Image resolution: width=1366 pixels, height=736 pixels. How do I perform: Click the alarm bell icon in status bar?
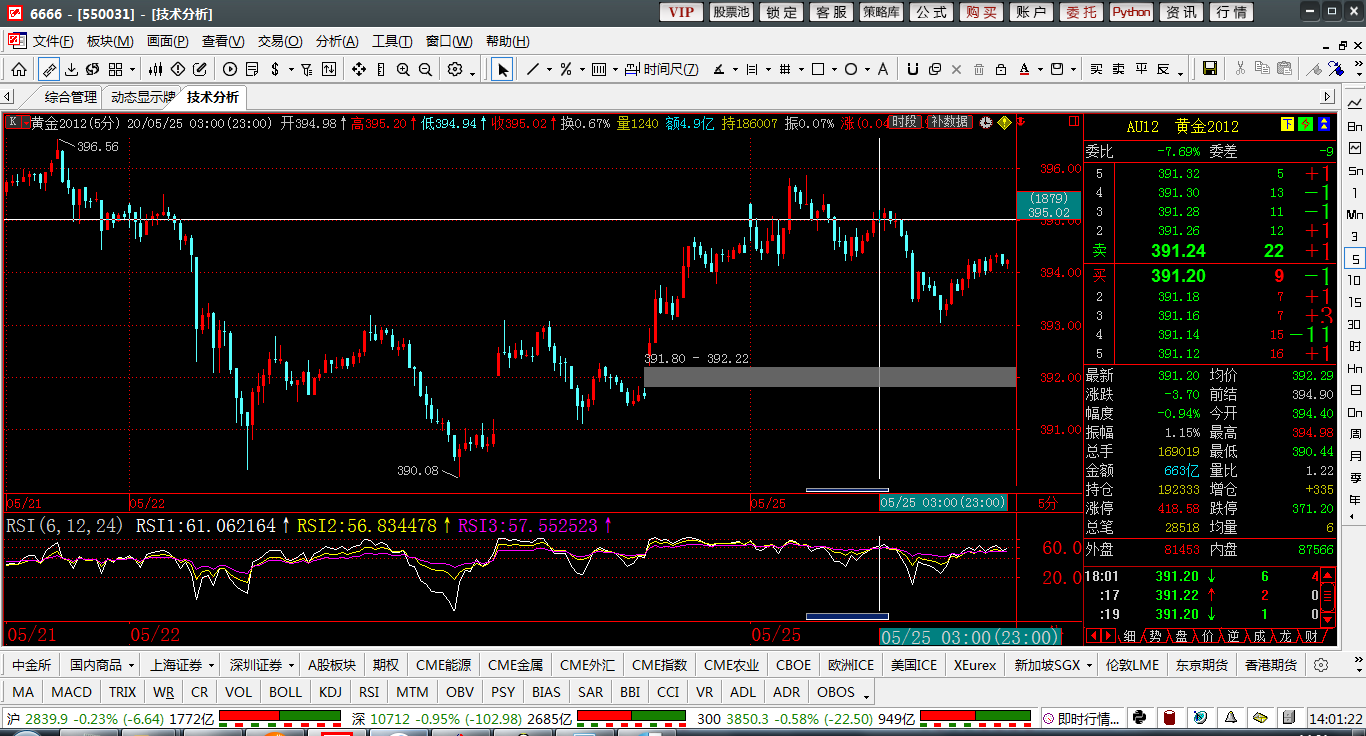[x=1229, y=718]
